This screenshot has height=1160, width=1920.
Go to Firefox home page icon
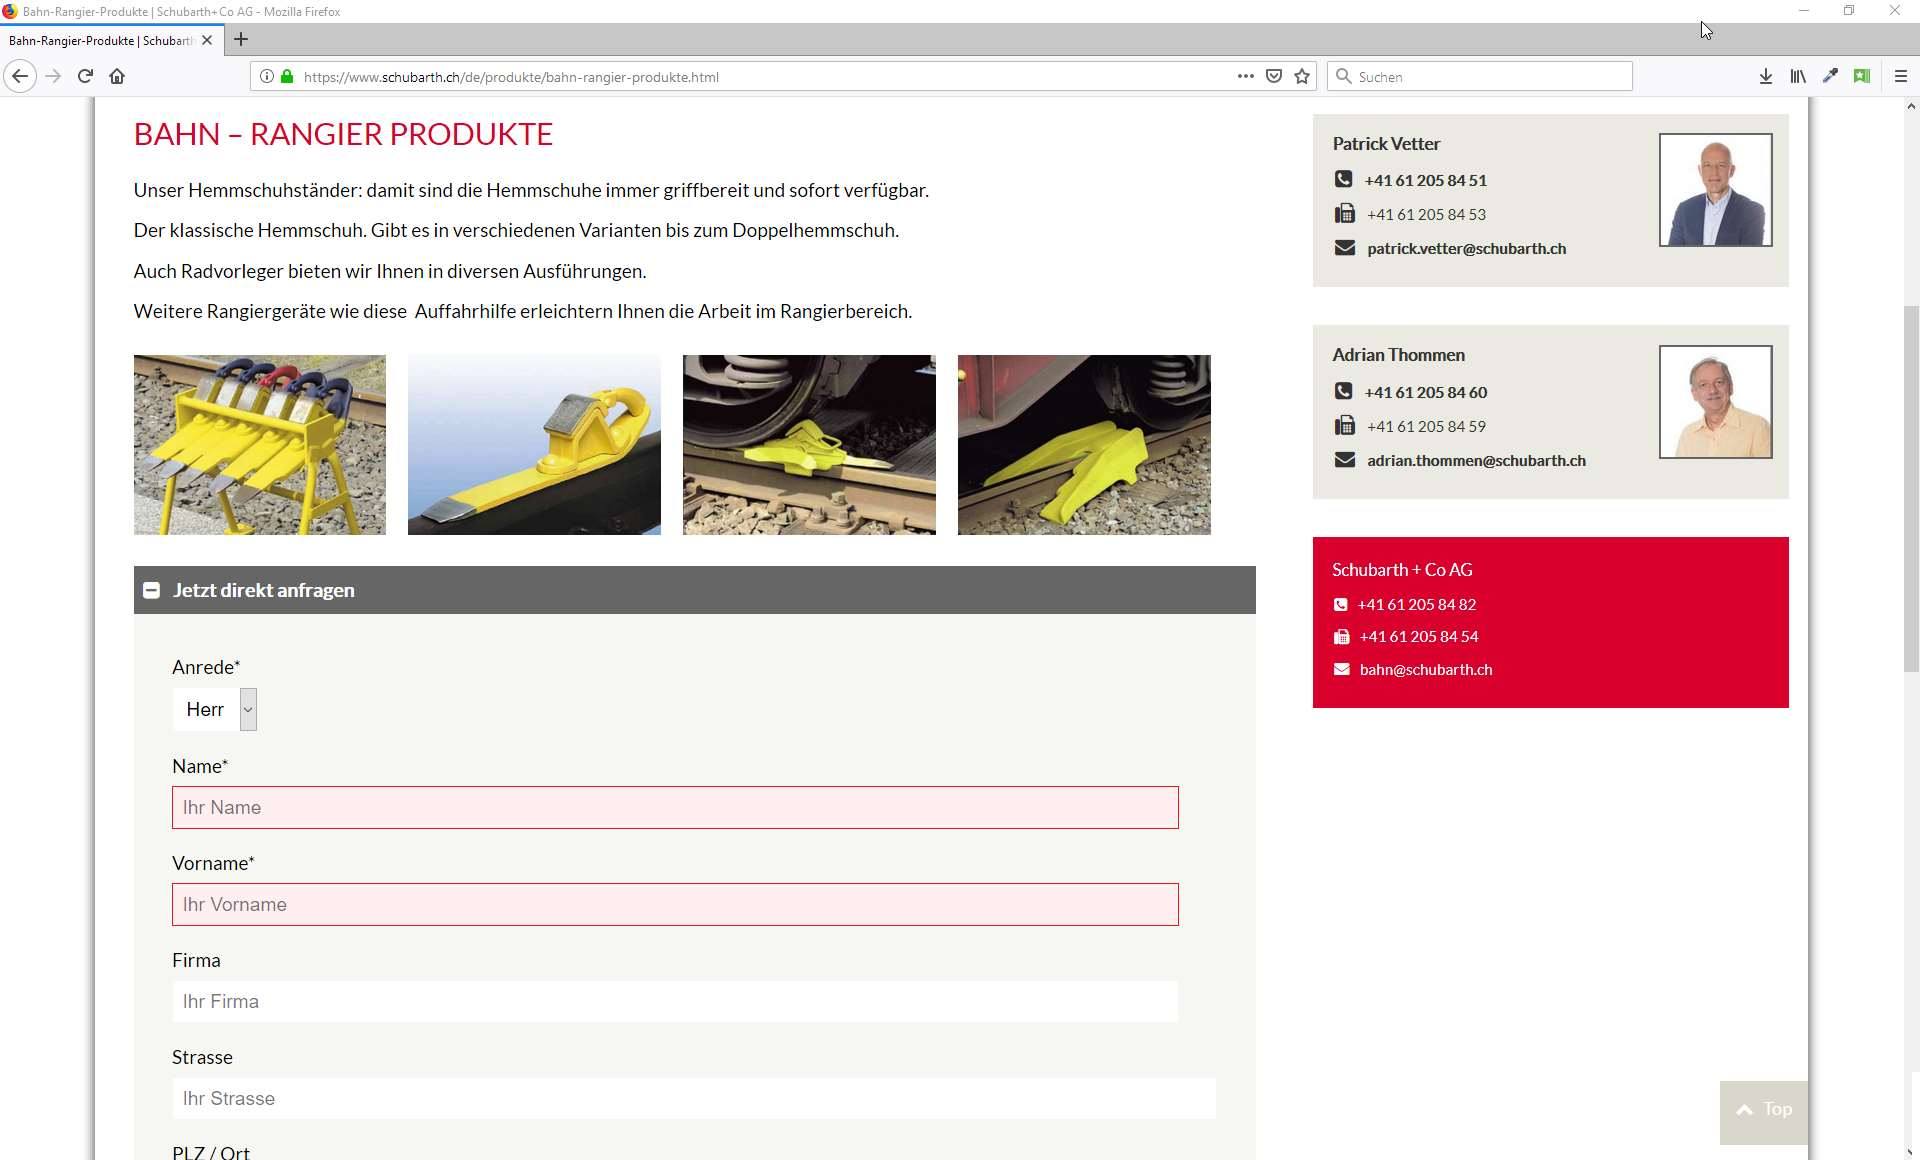tap(117, 76)
